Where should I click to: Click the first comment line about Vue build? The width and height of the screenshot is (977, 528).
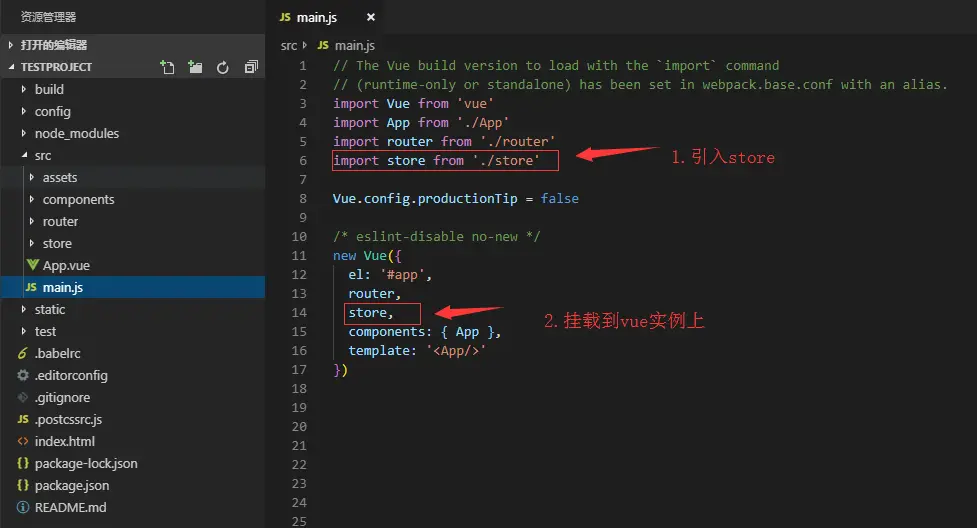coord(556,65)
